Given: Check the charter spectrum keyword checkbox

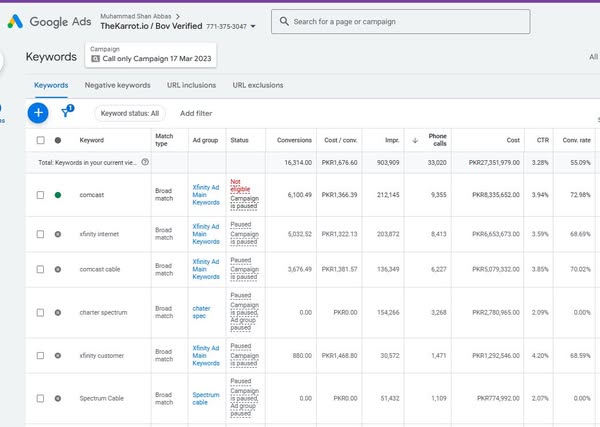Looking at the screenshot, I should click(x=40, y=313).
